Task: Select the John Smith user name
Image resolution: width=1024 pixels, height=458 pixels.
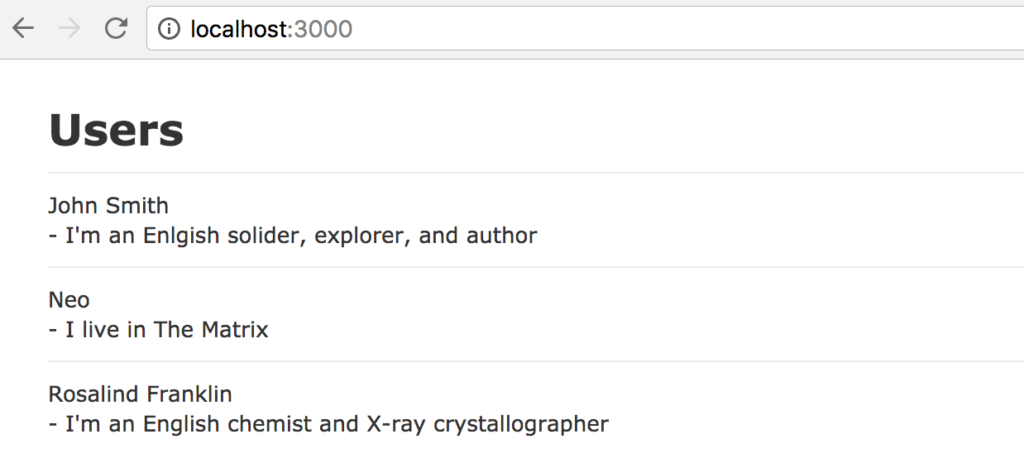Action: (x=108, y=205)
